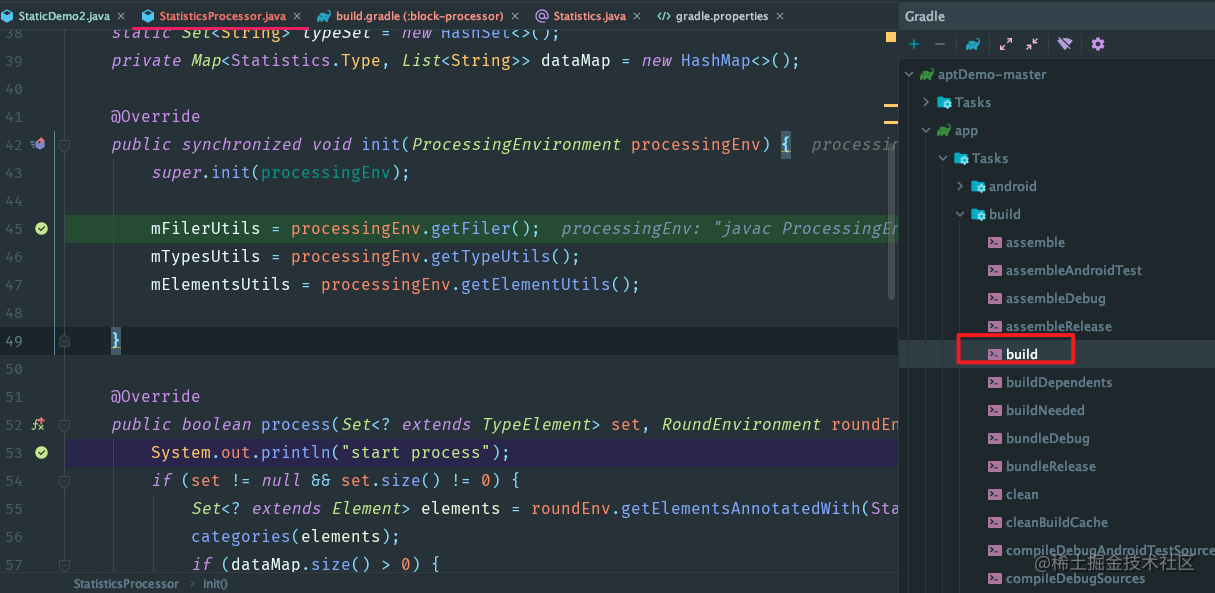
Task: Click the Gradle add project plus icon
Action: pyautogui.click(x=914, y=44)
